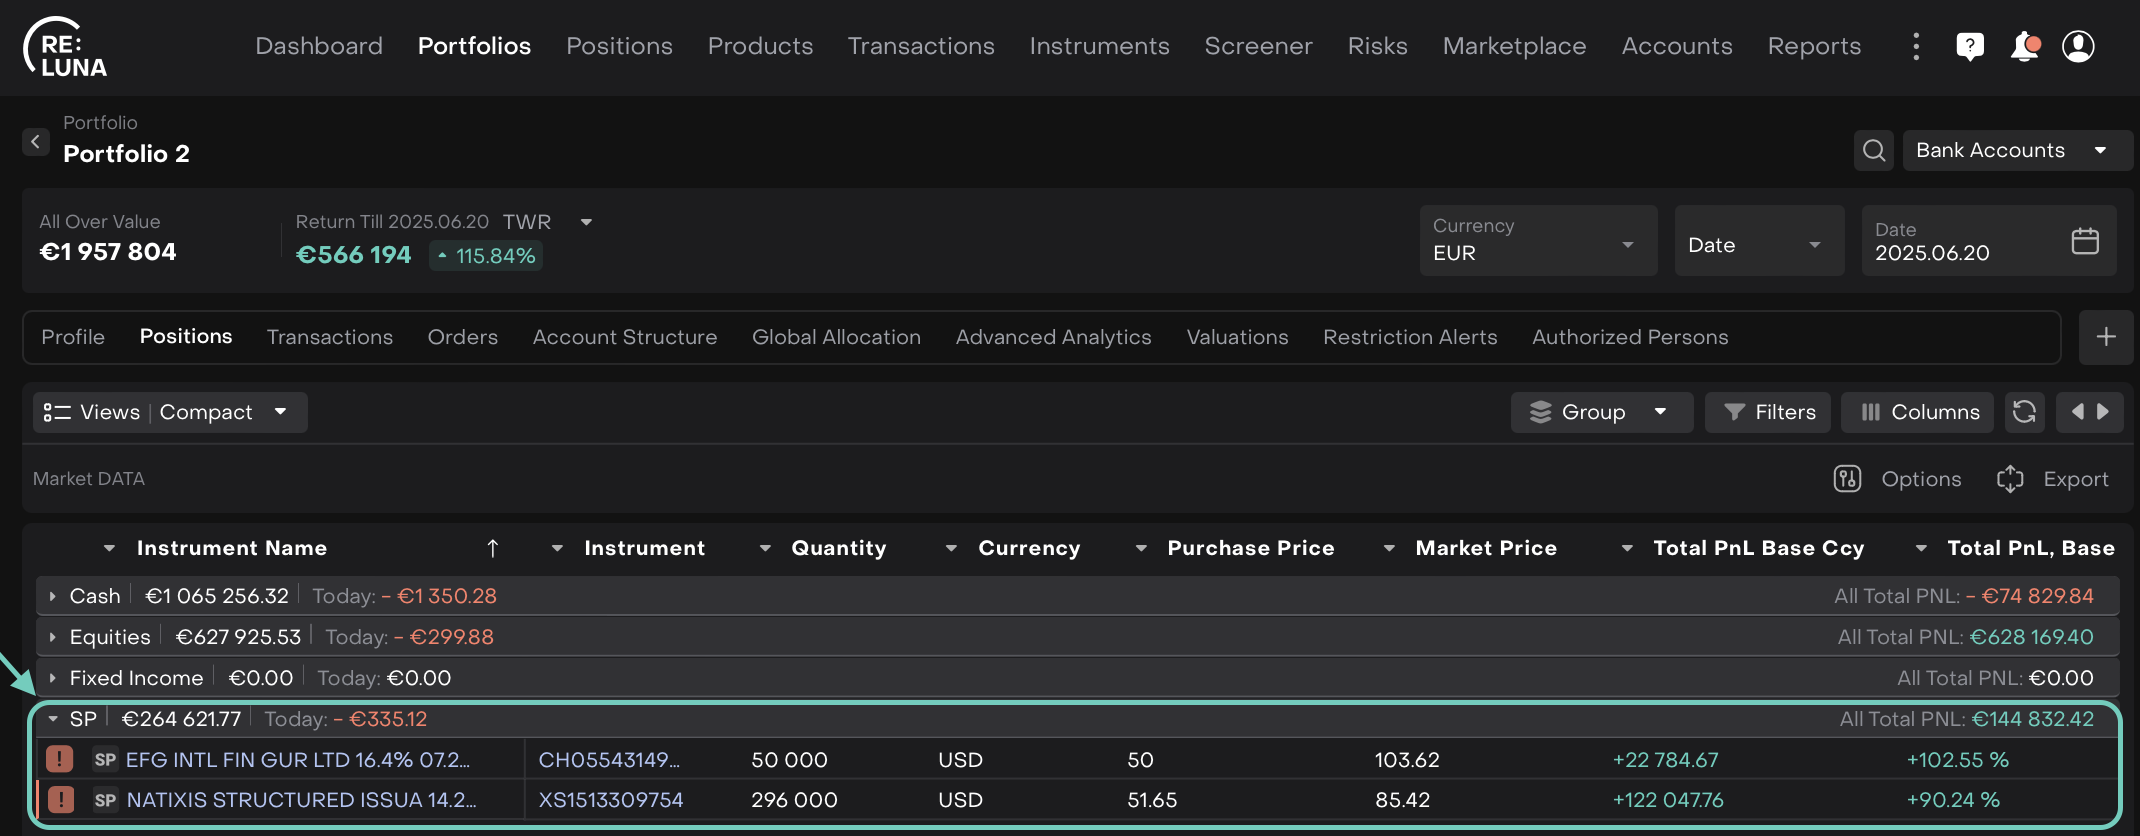Click the three-dot more menu icon

[1915, 46]
